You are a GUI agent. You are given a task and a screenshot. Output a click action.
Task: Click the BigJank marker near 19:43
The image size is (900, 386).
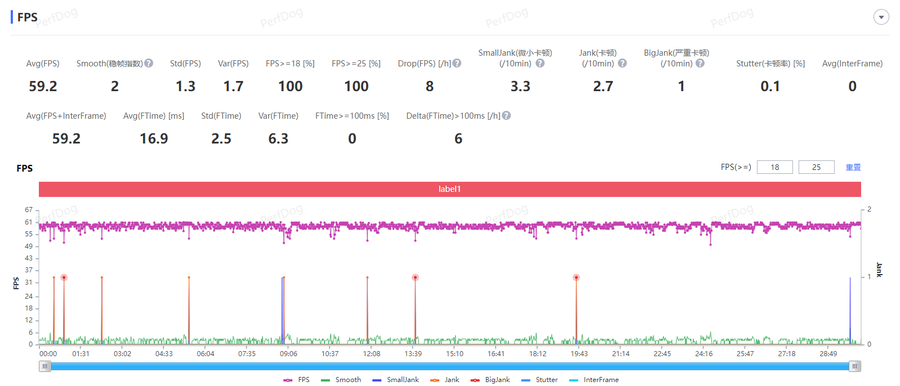point(576,277)
